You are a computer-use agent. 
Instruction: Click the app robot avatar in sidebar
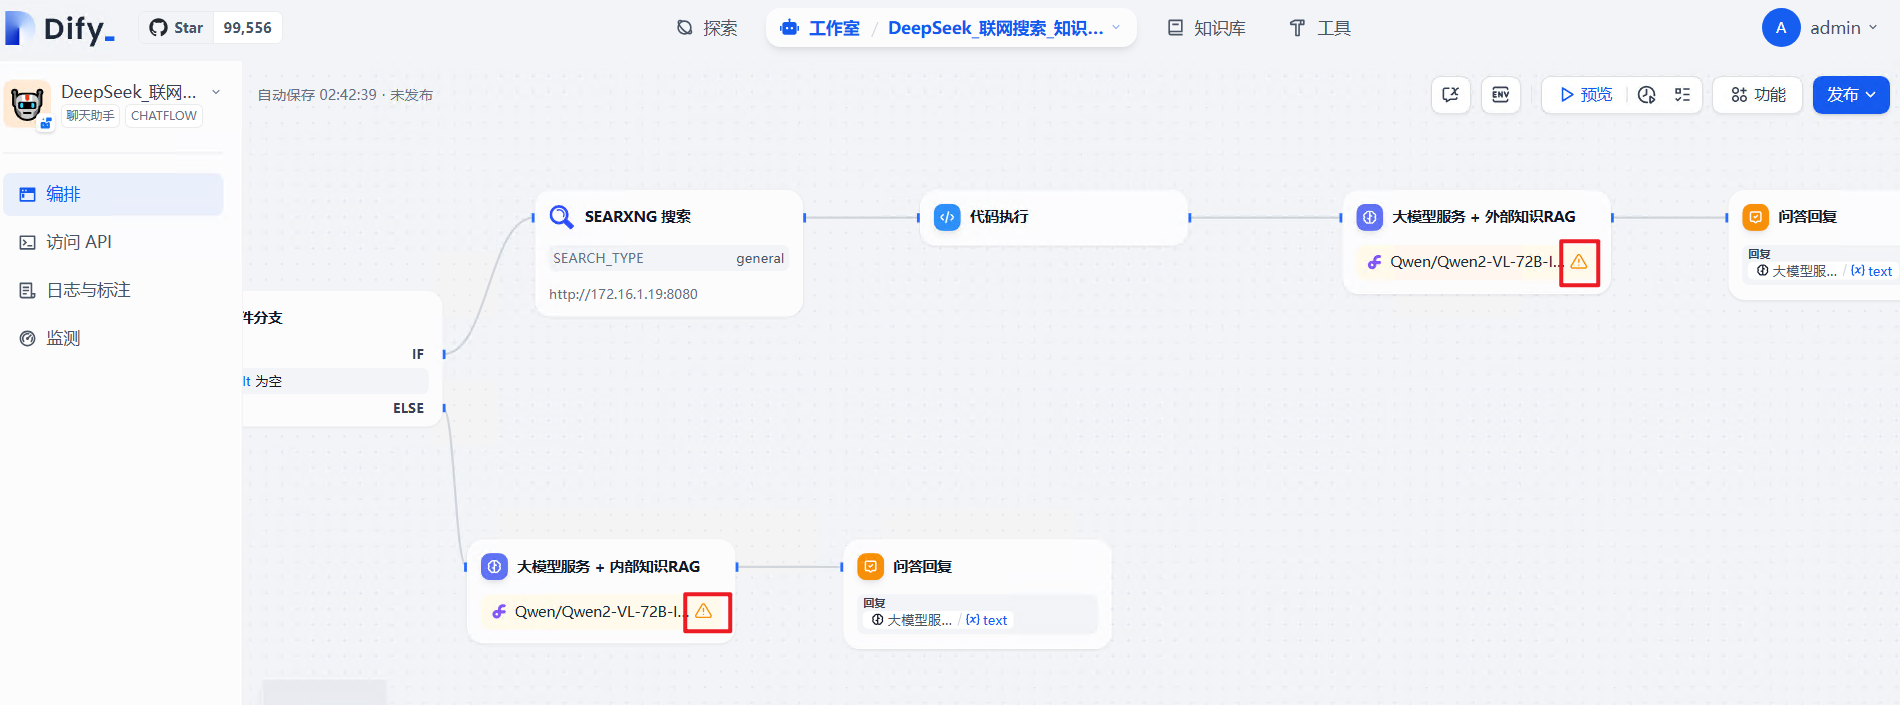(27, 103)
